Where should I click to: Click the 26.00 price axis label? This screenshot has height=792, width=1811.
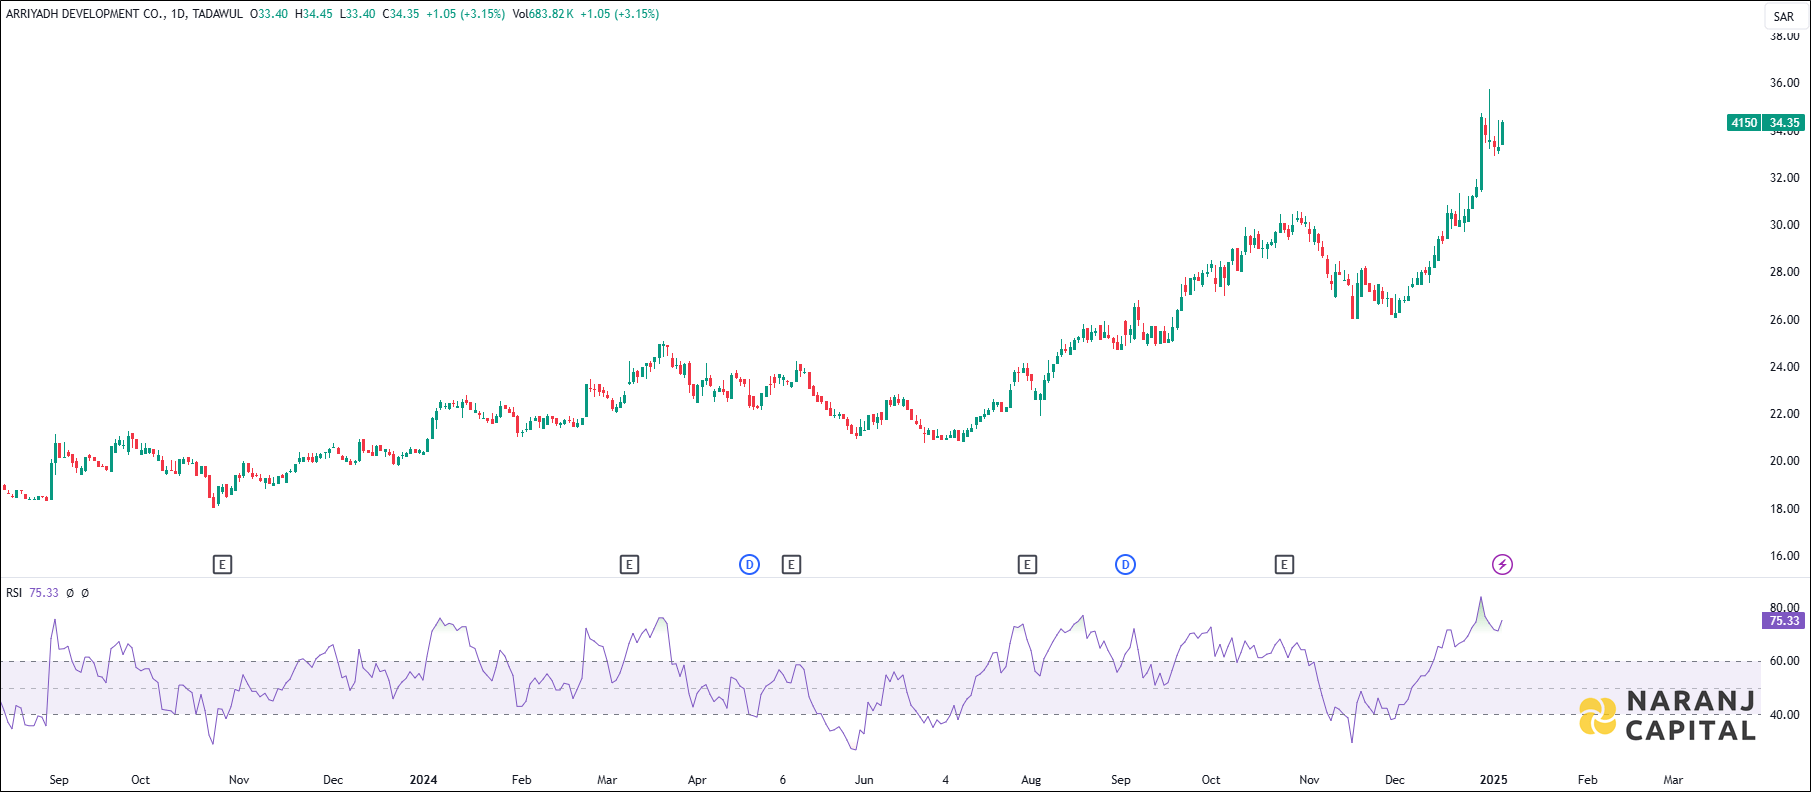click(1784, 320)
